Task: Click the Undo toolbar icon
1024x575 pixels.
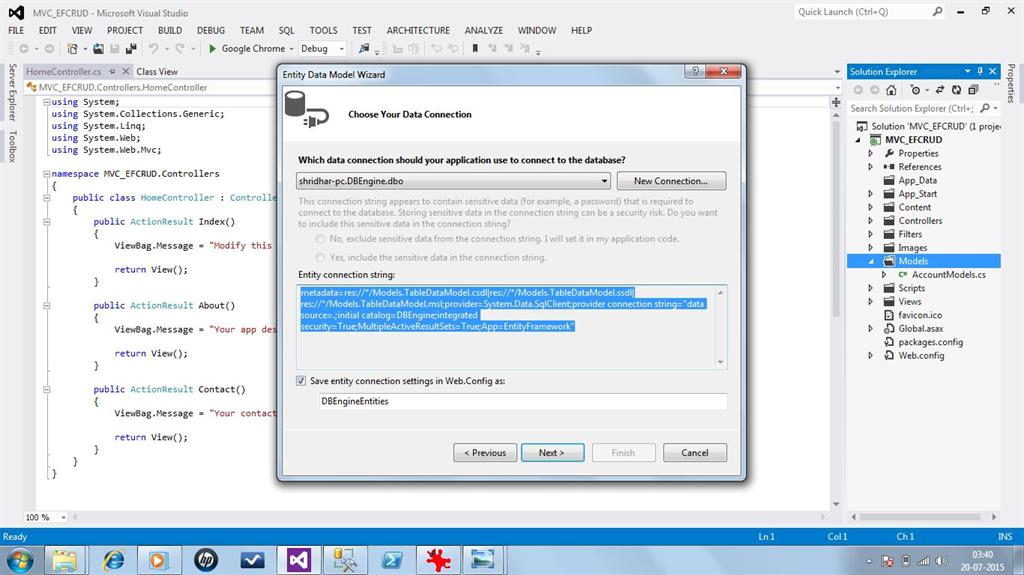Action: [x=153, y=48]
